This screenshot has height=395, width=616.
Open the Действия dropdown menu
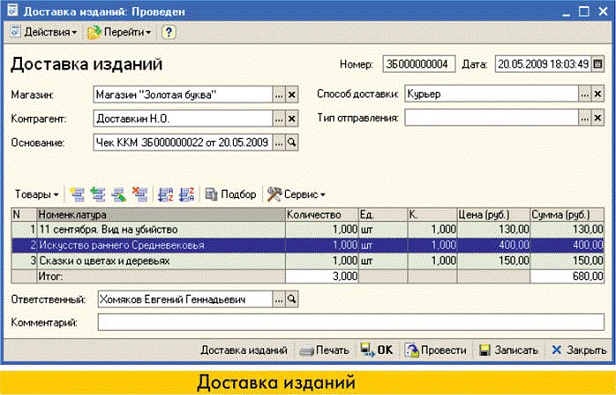[x=44, y=32]
